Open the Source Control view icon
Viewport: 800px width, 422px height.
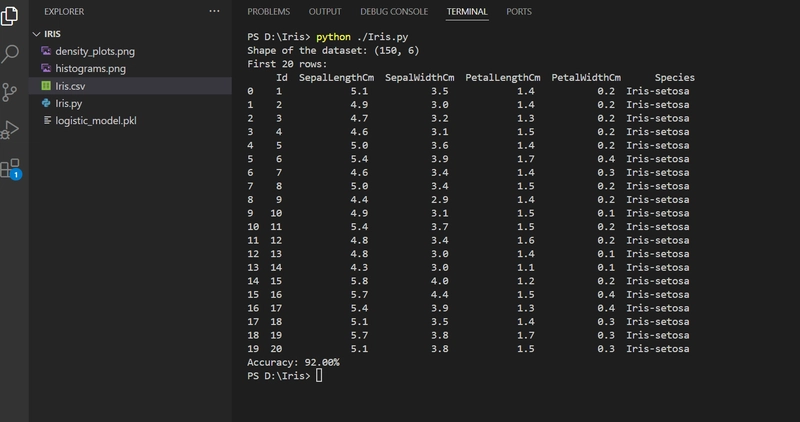click(x=10, y=92)
